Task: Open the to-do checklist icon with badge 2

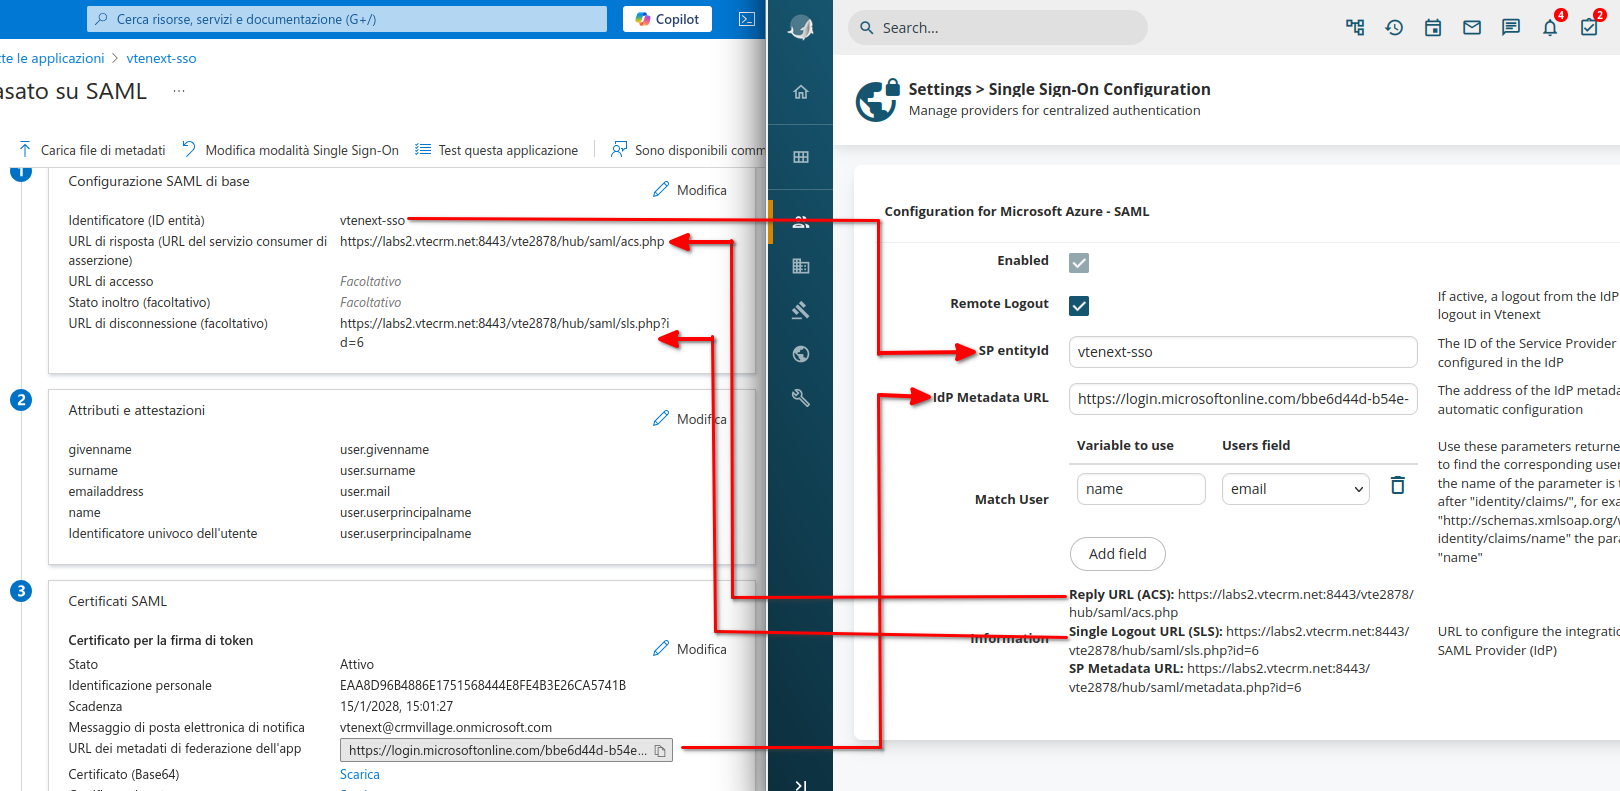Action: pos(1590,27)
